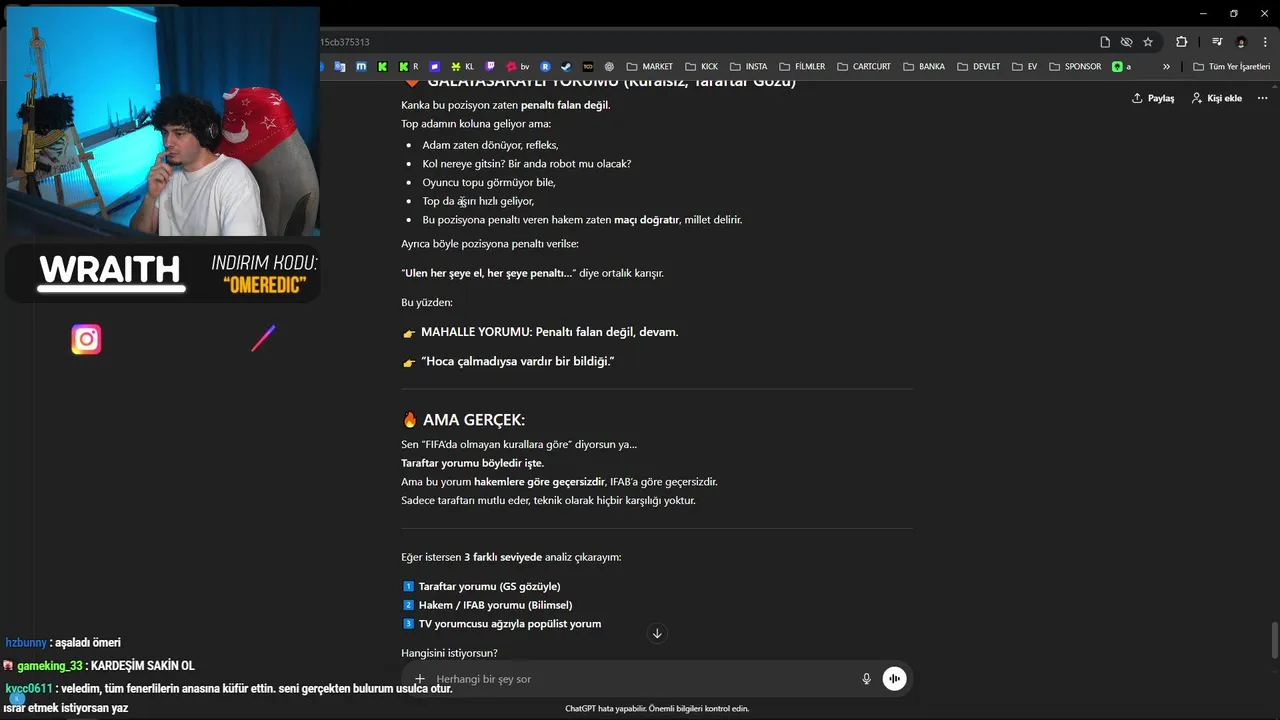Open the SPONSOR bookmarks folder

[x=1075, y=67]
